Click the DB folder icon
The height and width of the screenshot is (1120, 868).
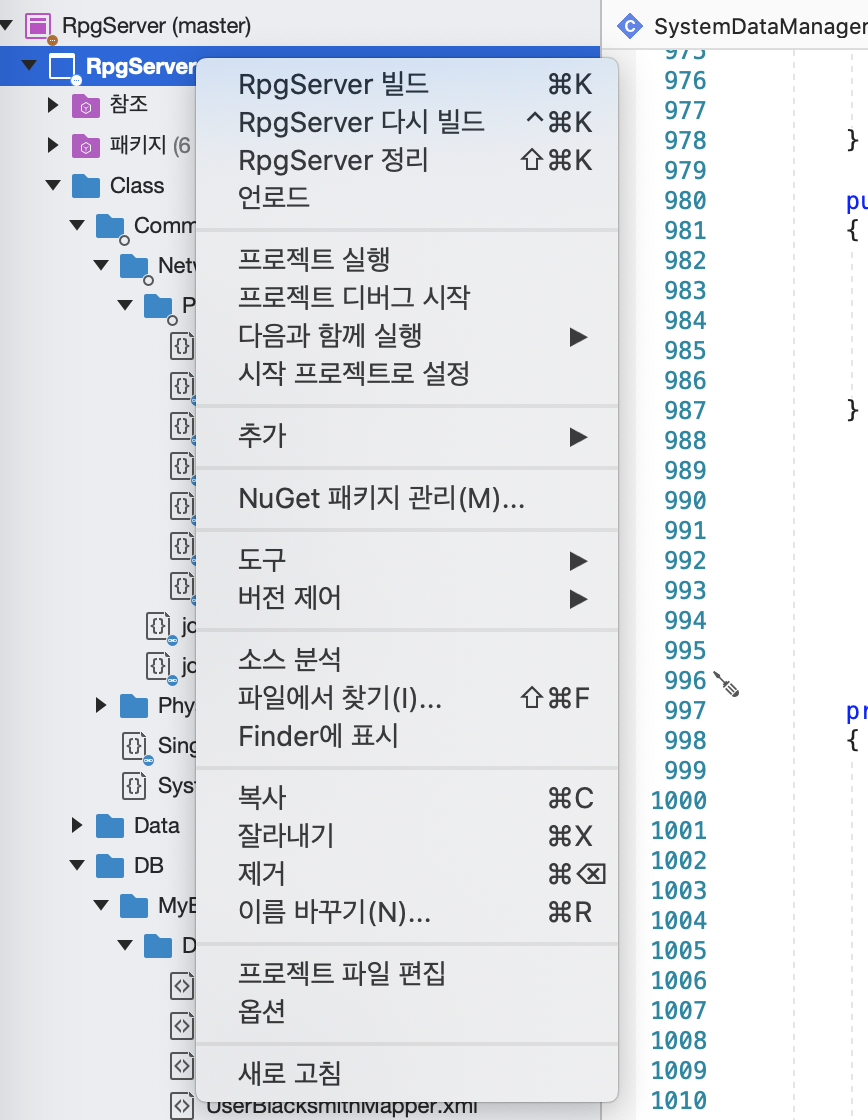[x=110, y=866]
